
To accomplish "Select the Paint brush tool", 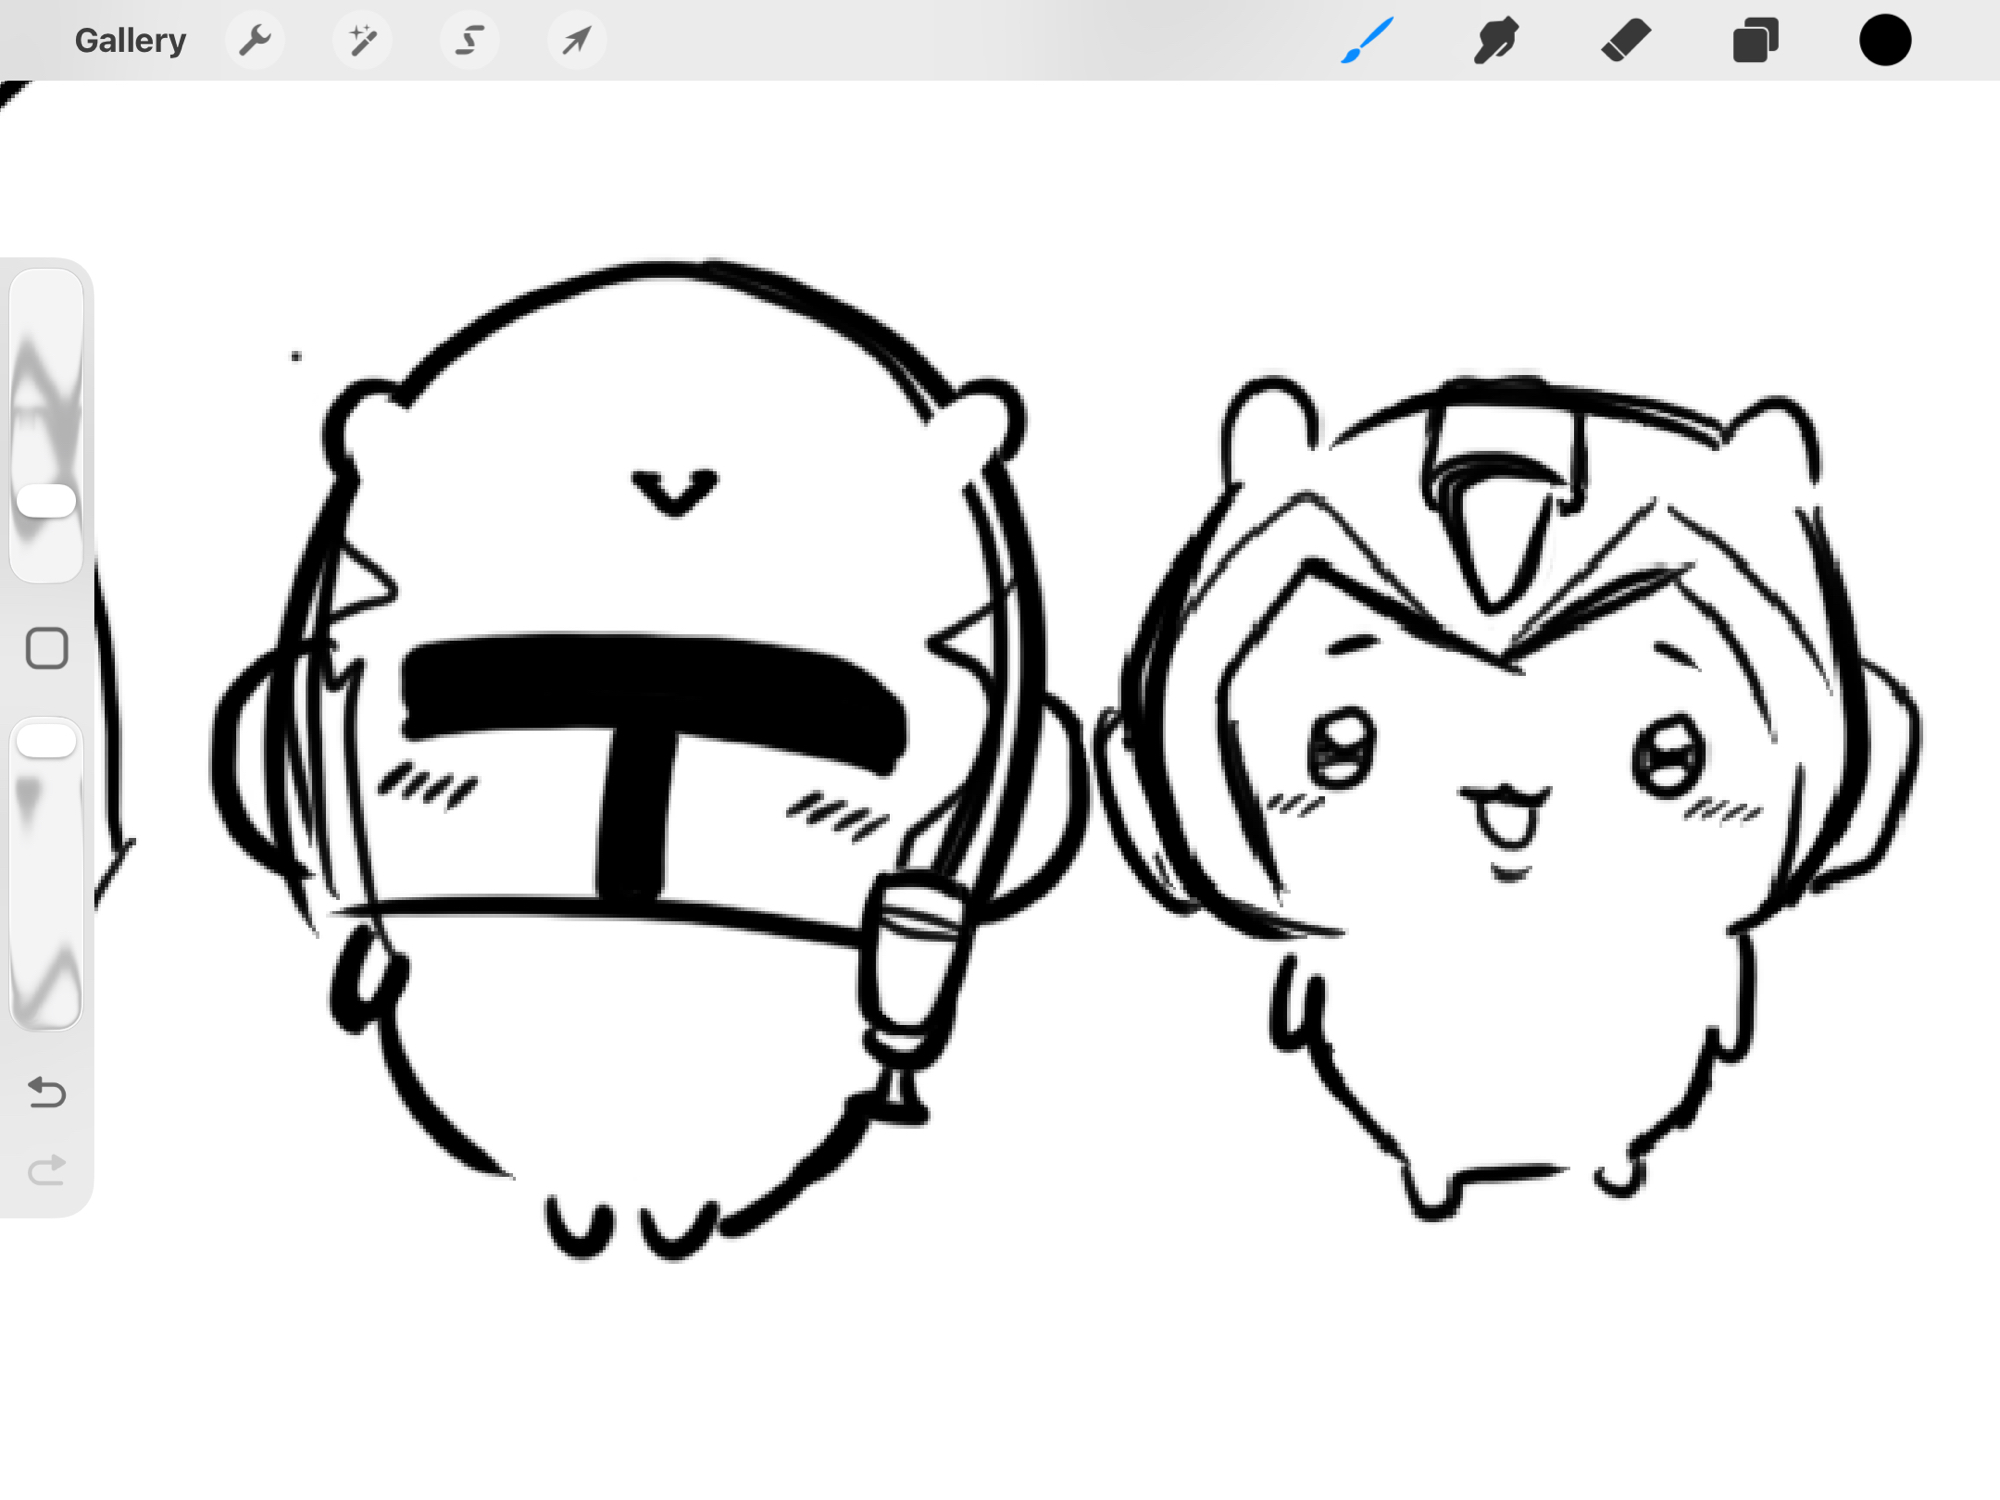I will [1367, 41].
